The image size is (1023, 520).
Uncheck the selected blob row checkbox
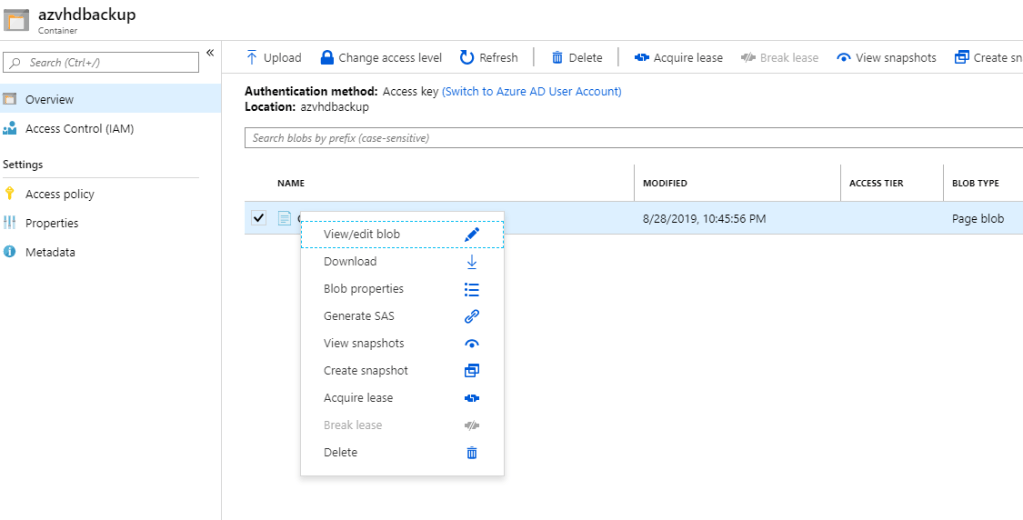click(x=259, y=218)
